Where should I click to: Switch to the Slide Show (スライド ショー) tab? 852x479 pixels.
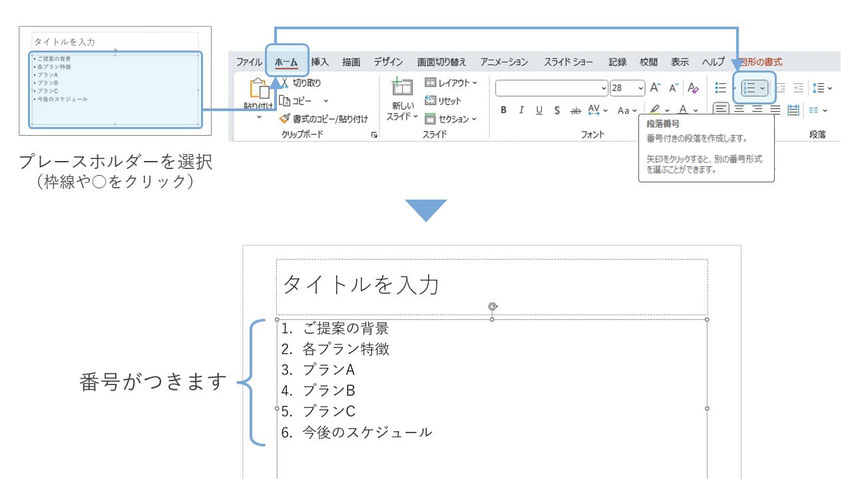point(568,62)
